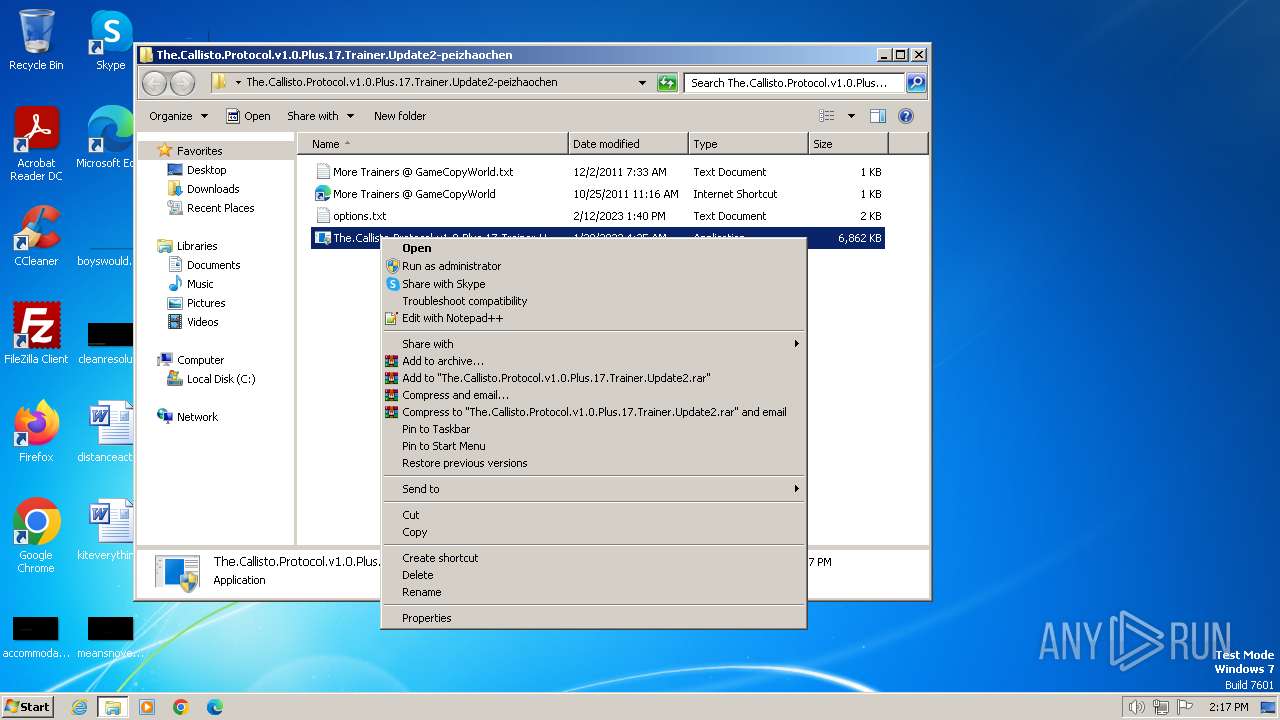Click the taskbar volume speaker icon
Image resolution: width=1280 pixels, height=720 pixels.
click(1136, 707)
